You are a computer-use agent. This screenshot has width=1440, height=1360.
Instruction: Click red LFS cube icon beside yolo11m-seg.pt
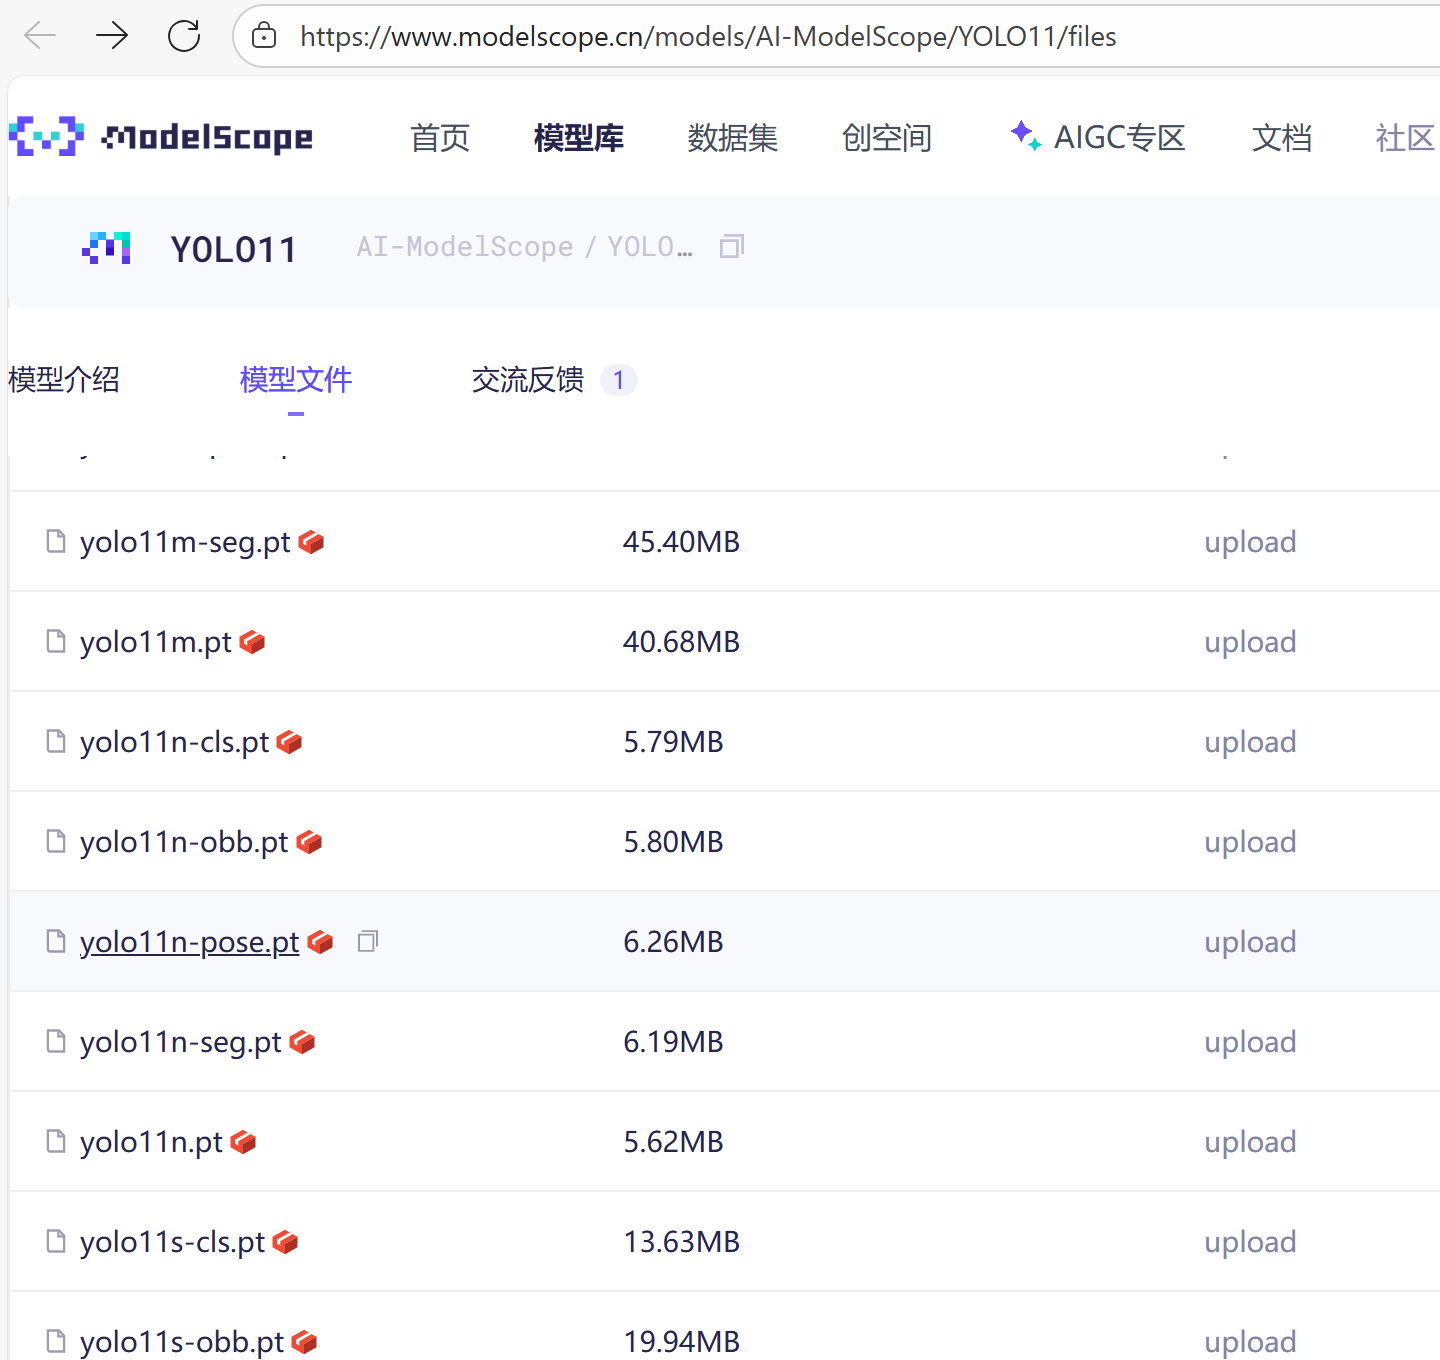(311, 542)
